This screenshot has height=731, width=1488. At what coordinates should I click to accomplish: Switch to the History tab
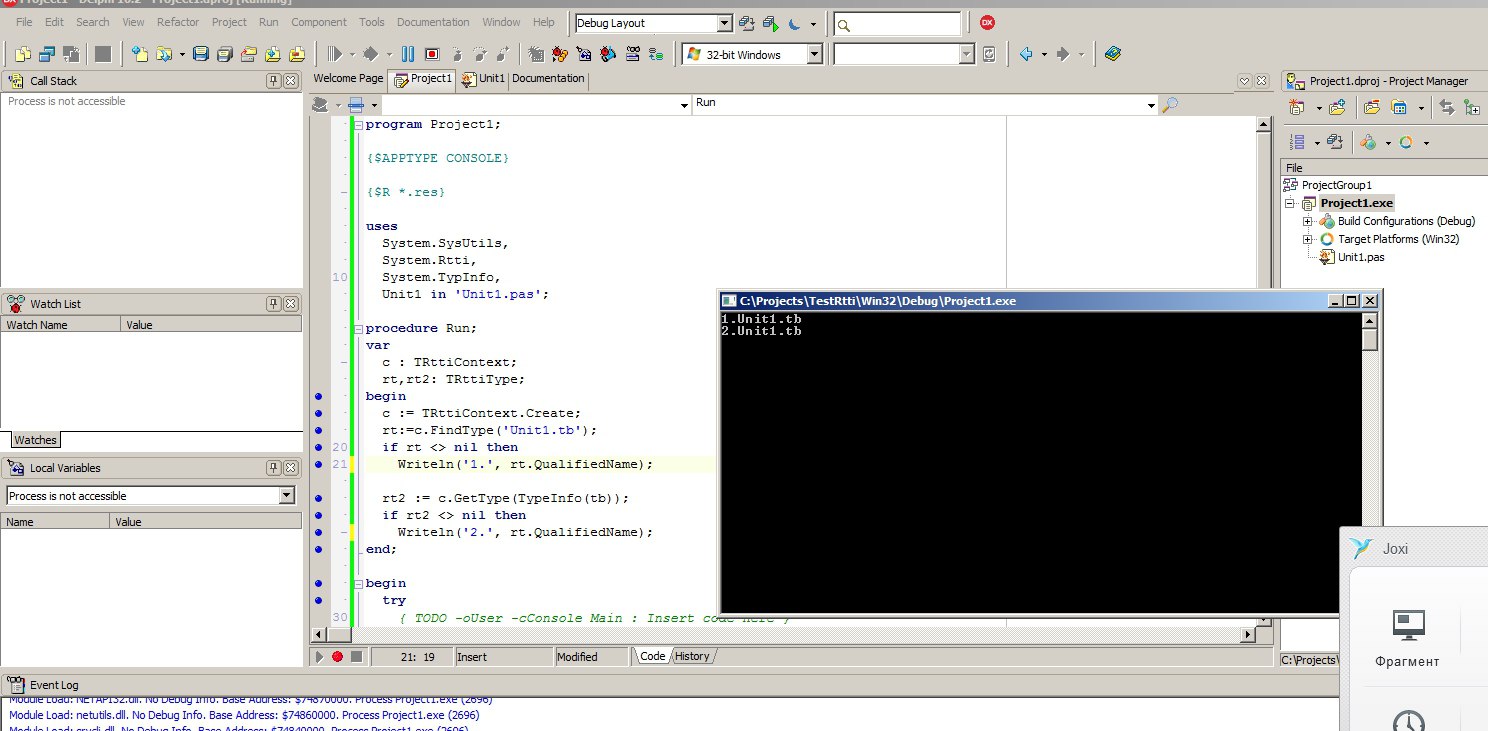tap(692, 657)
